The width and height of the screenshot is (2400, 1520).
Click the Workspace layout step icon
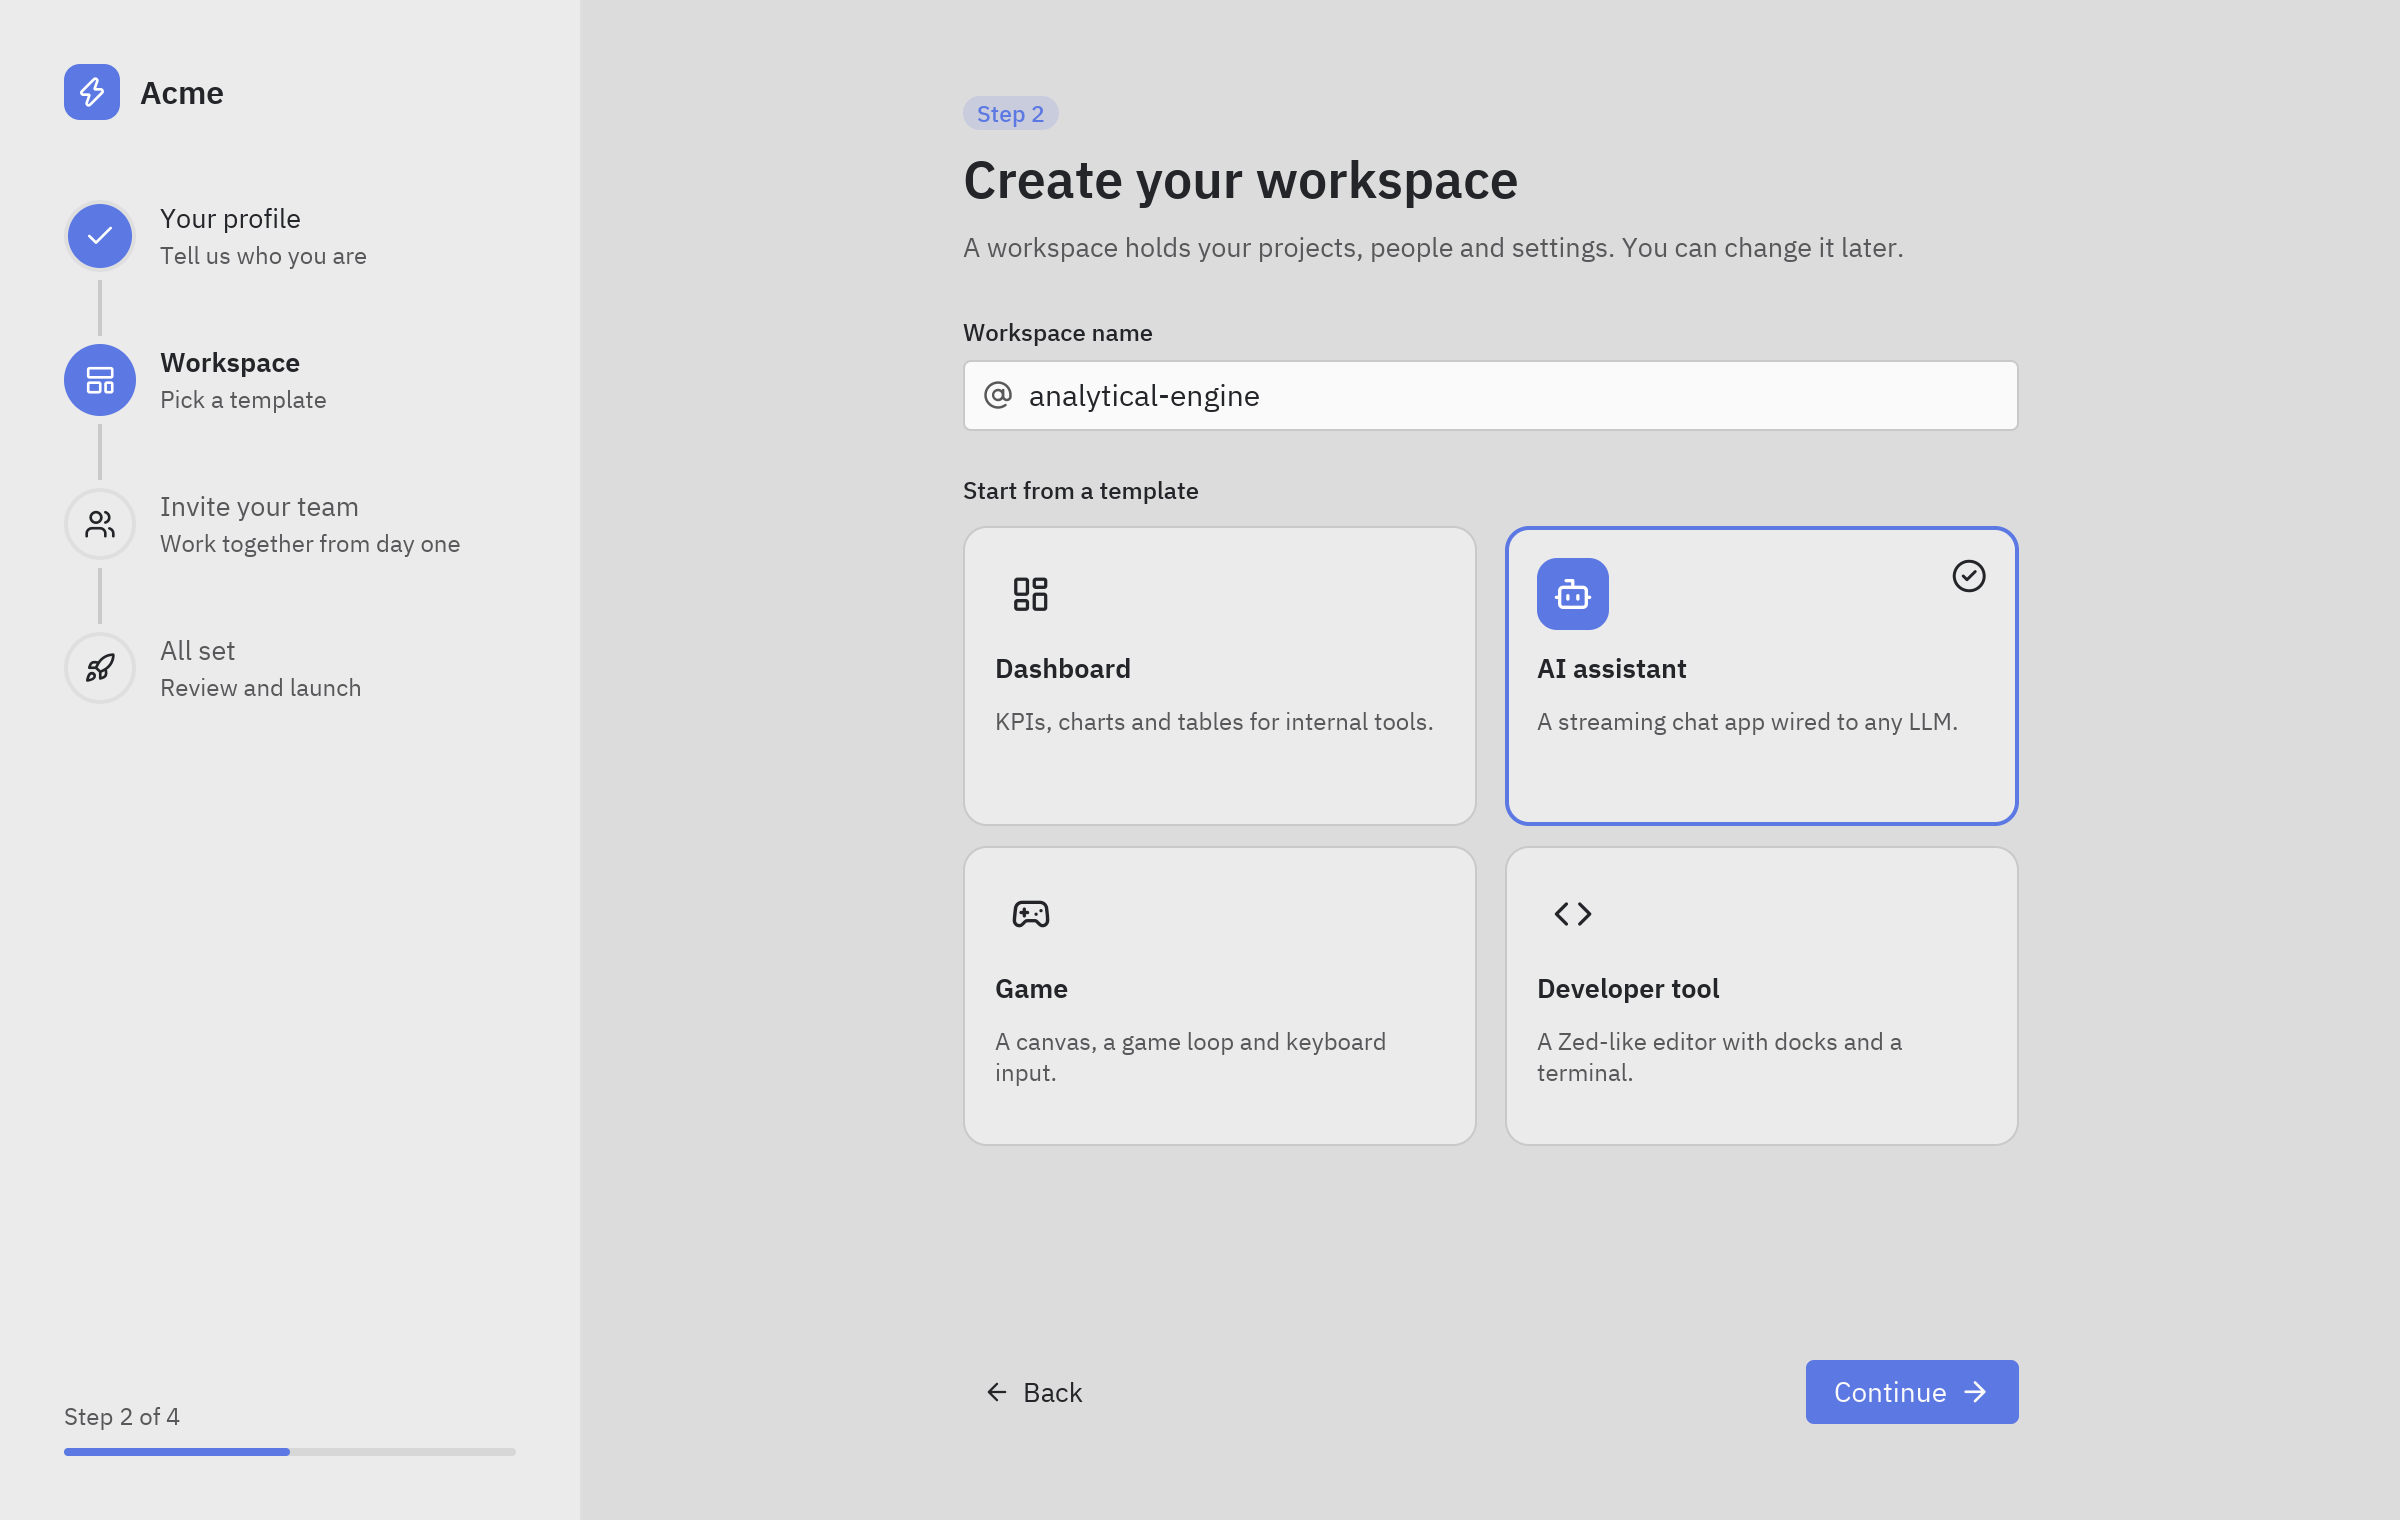point(100,380)
